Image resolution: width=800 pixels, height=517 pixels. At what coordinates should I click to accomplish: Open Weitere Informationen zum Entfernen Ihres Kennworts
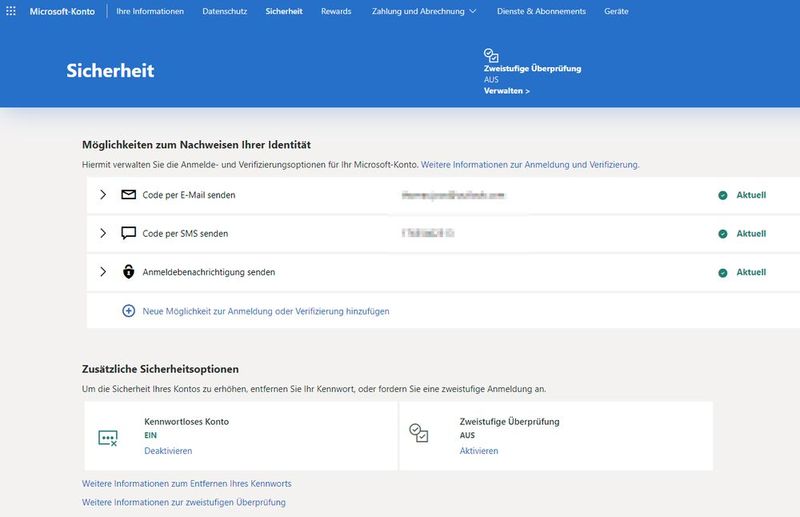[187, 483]
